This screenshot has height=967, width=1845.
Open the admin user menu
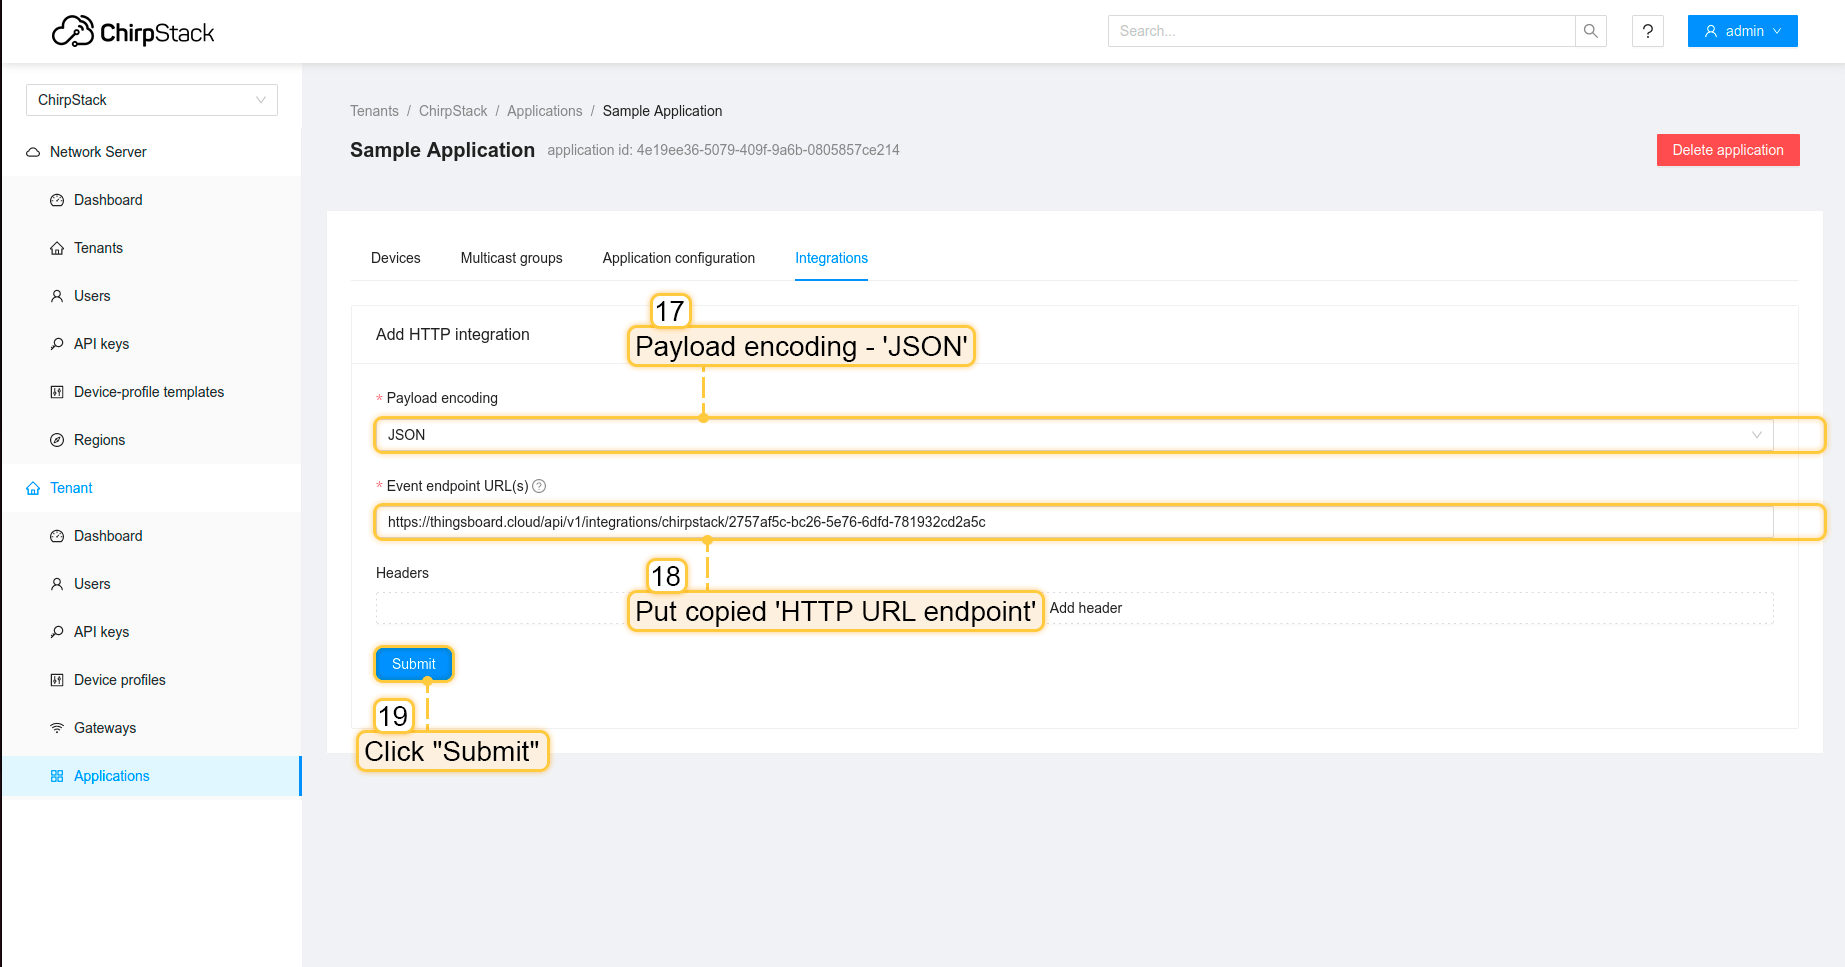[x=1742, y=31]
